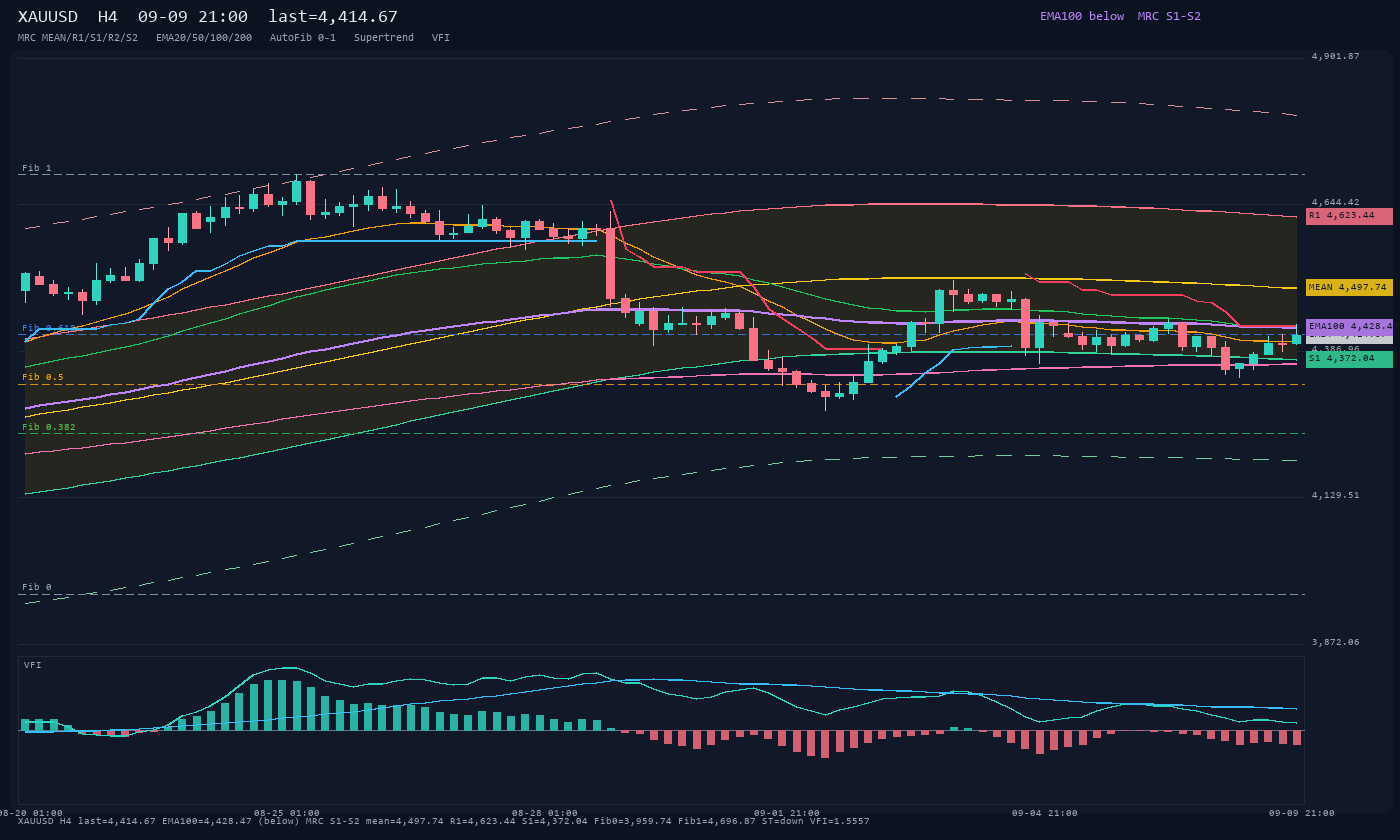
Task: Click the 3,872.06 price axis label
Action: click(x=1336, y=642)
